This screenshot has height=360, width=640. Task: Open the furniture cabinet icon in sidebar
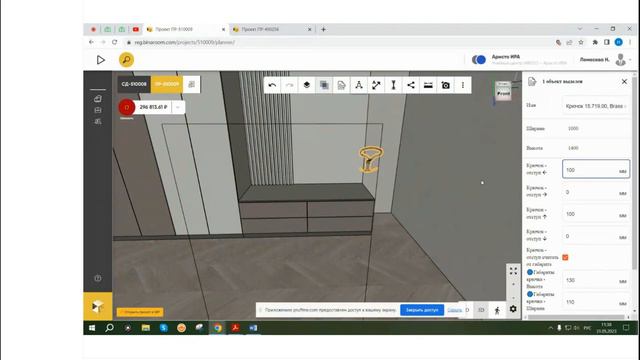pos(98,110)
